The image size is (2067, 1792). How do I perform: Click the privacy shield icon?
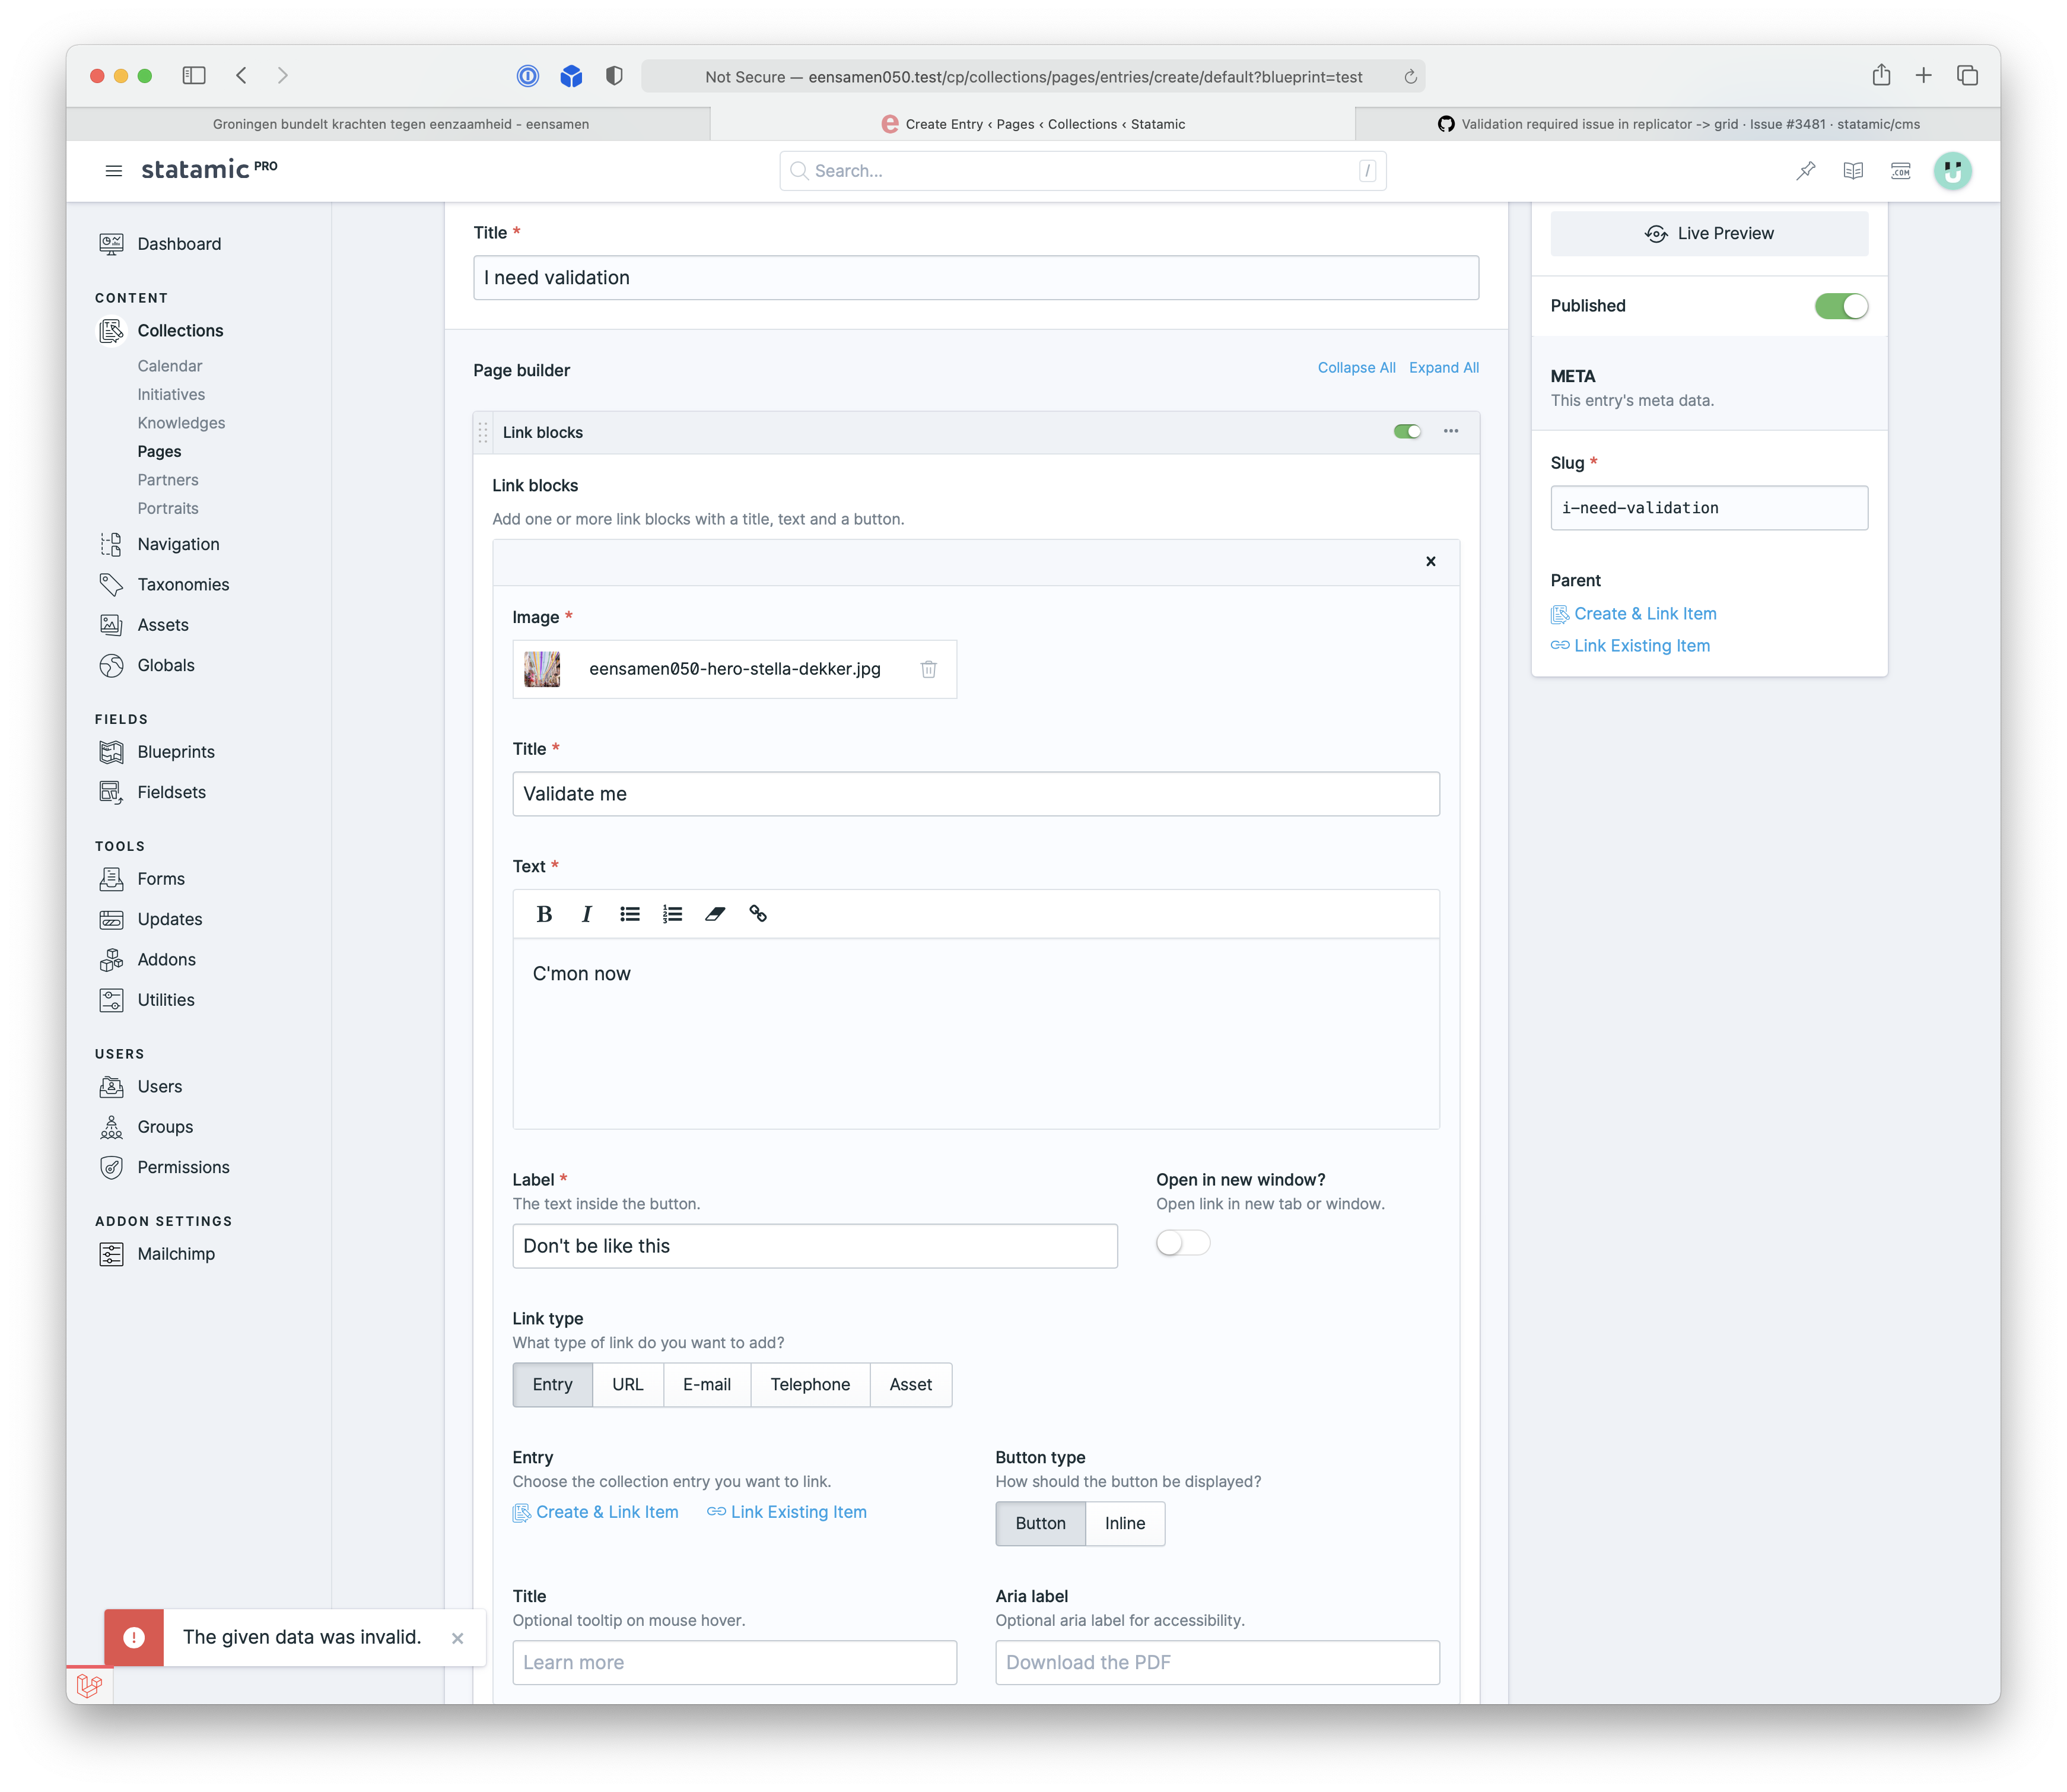(x=614, y=75)
